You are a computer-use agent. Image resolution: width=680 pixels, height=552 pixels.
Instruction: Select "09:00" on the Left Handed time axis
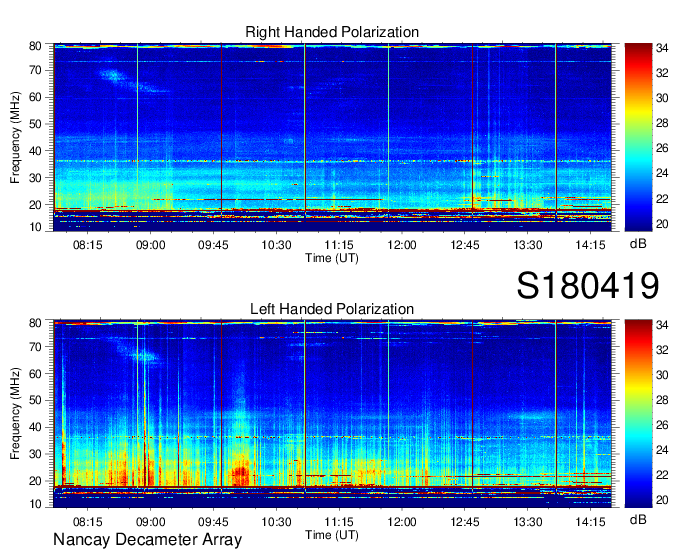[x=150, y=522]
